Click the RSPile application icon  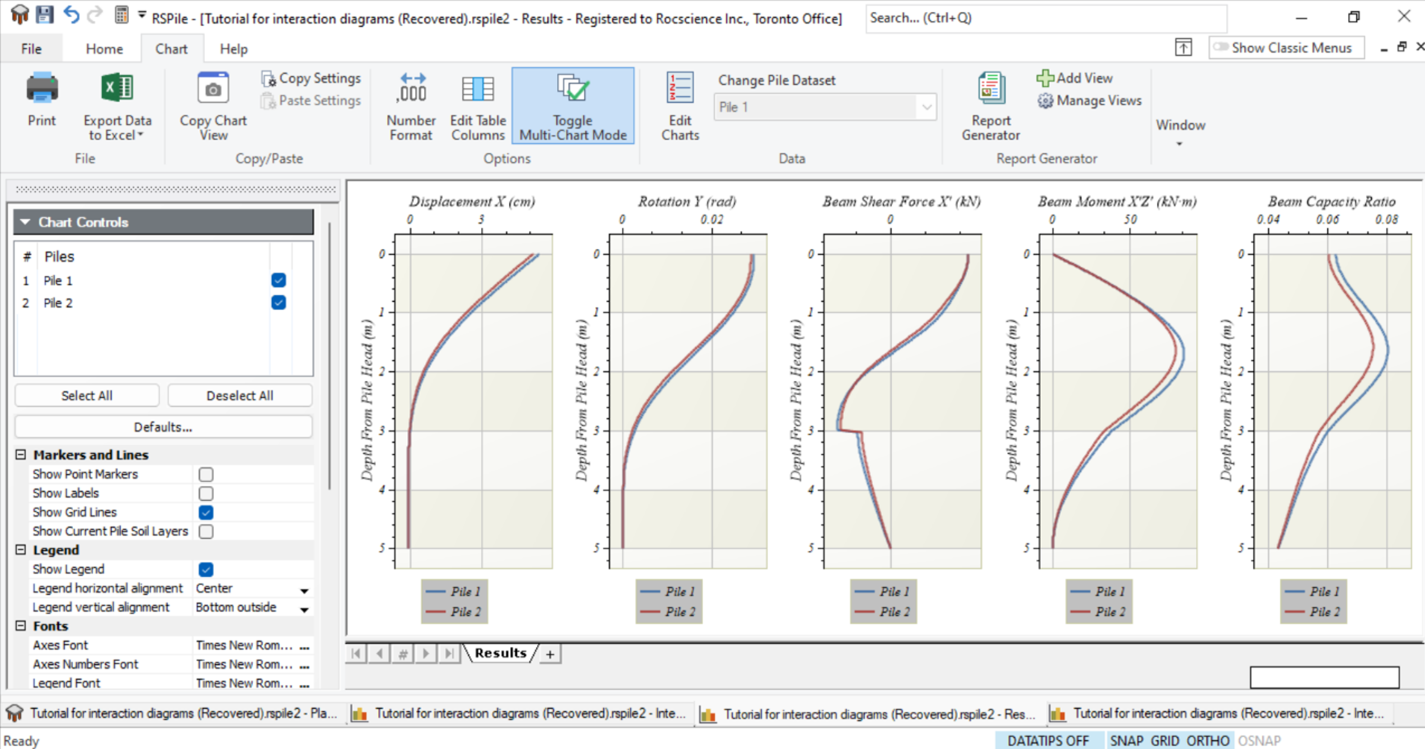pos(18,15)
